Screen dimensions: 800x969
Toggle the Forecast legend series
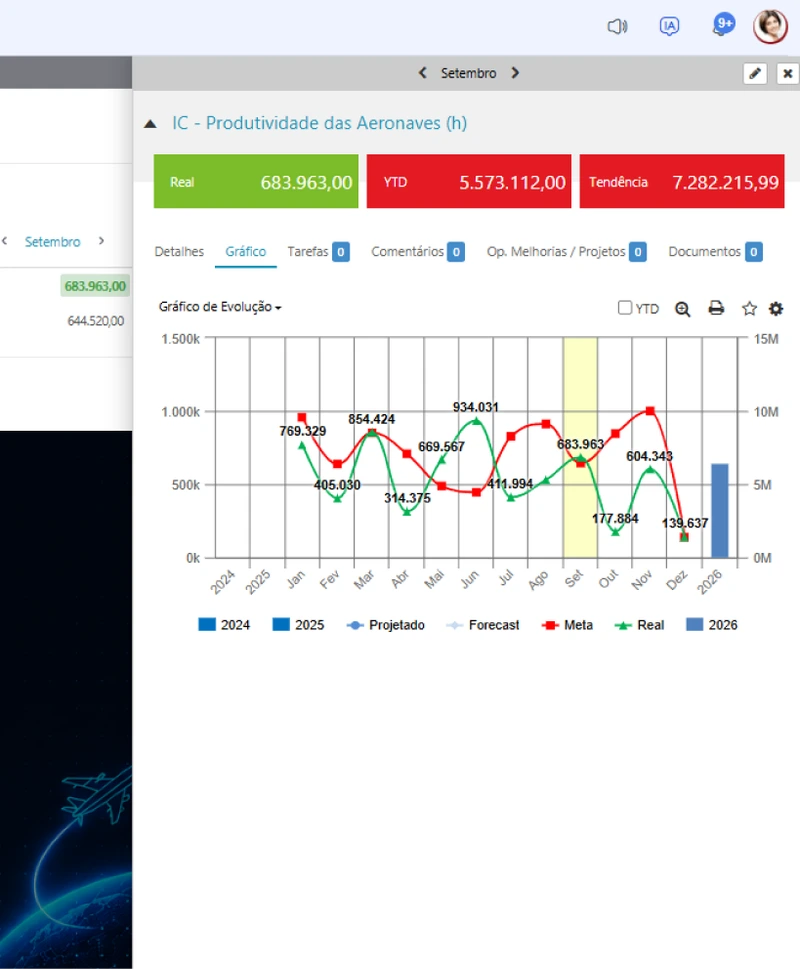pyautogui.click(x=482, y=625)
